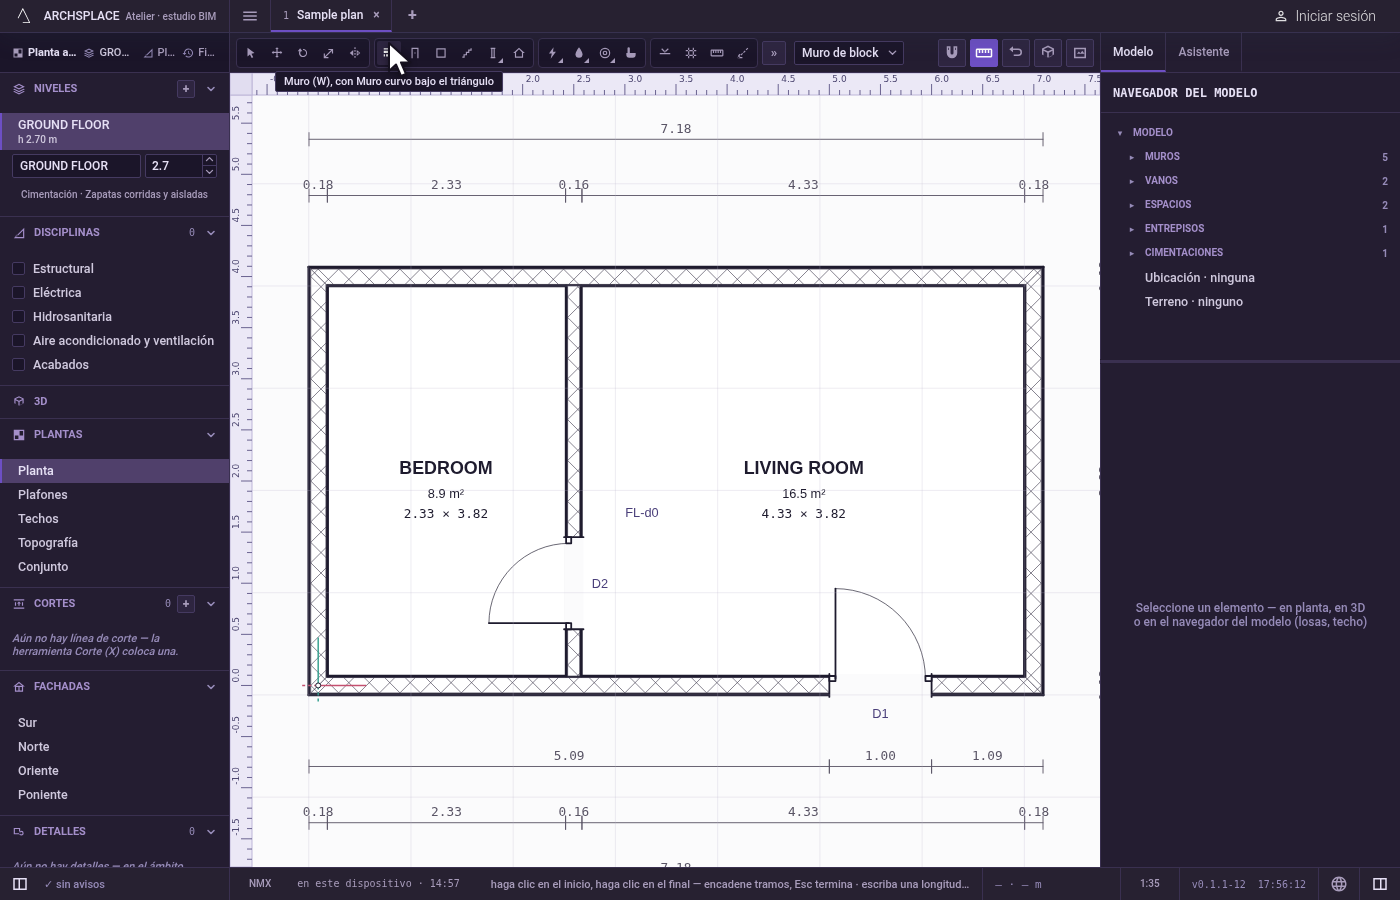The height and width of the screenshot is (900, 1400).
Task: Add a new level with plus button
Action: tap(186, 89)
